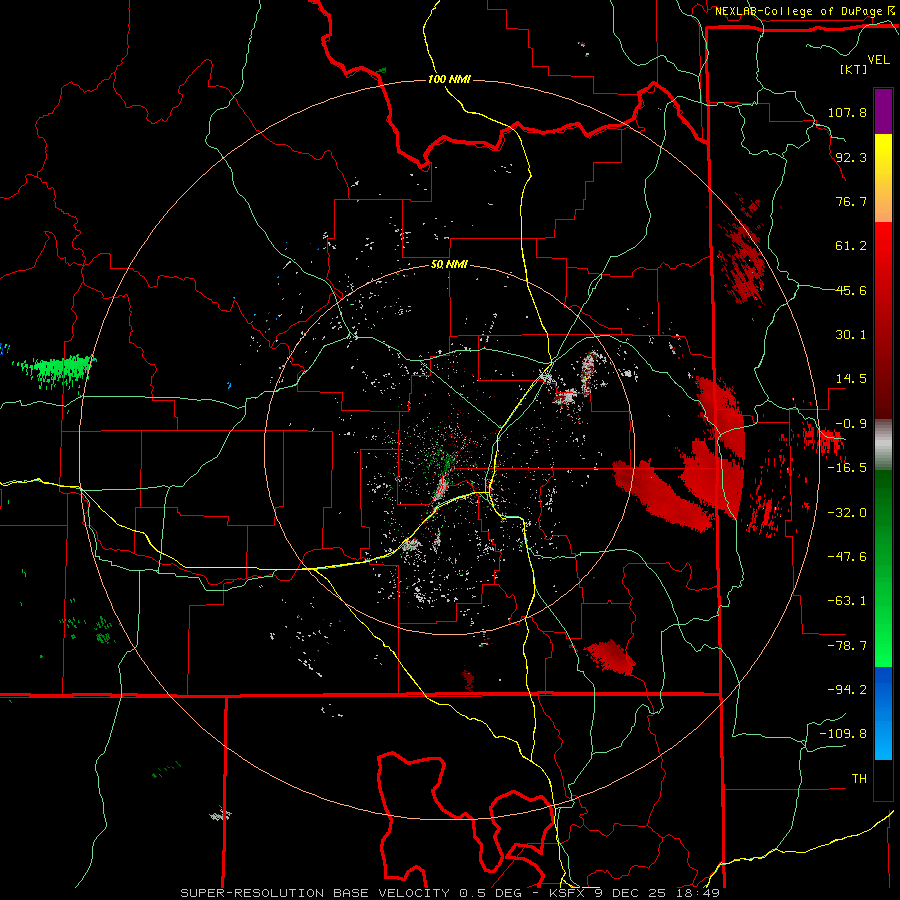This screenshot has width=900, height=900.
Task: Click the [KT] units label
Action: tap(854, 69)
